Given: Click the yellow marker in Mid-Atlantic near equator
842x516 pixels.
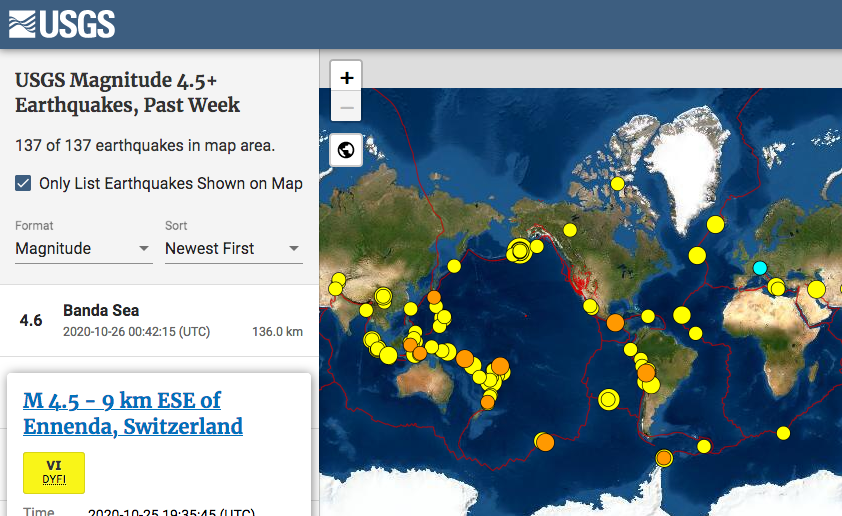Looking at the screenshot, I should click(695, 333).
